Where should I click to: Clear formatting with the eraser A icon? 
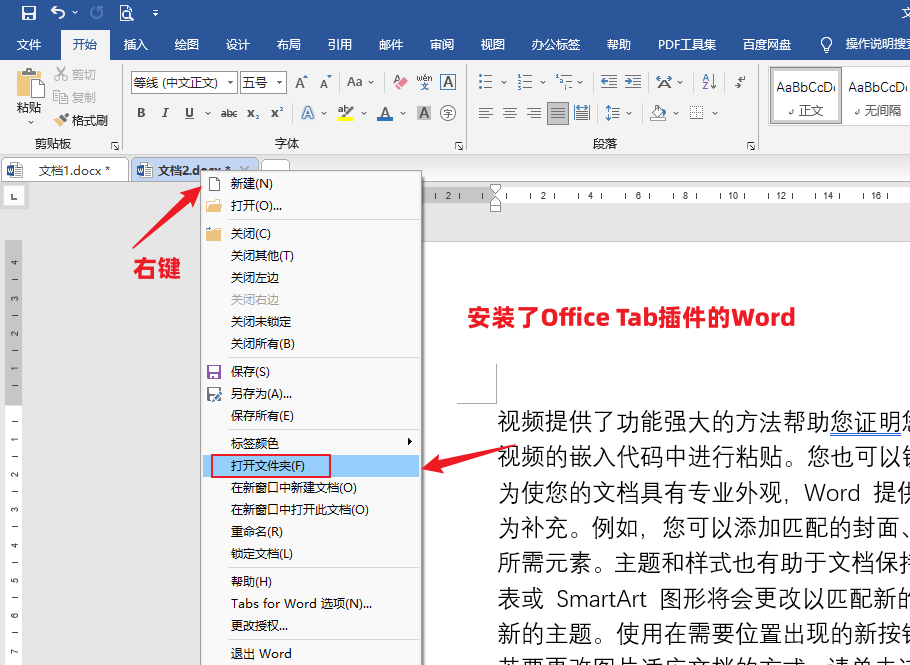(x=400, y=82)
